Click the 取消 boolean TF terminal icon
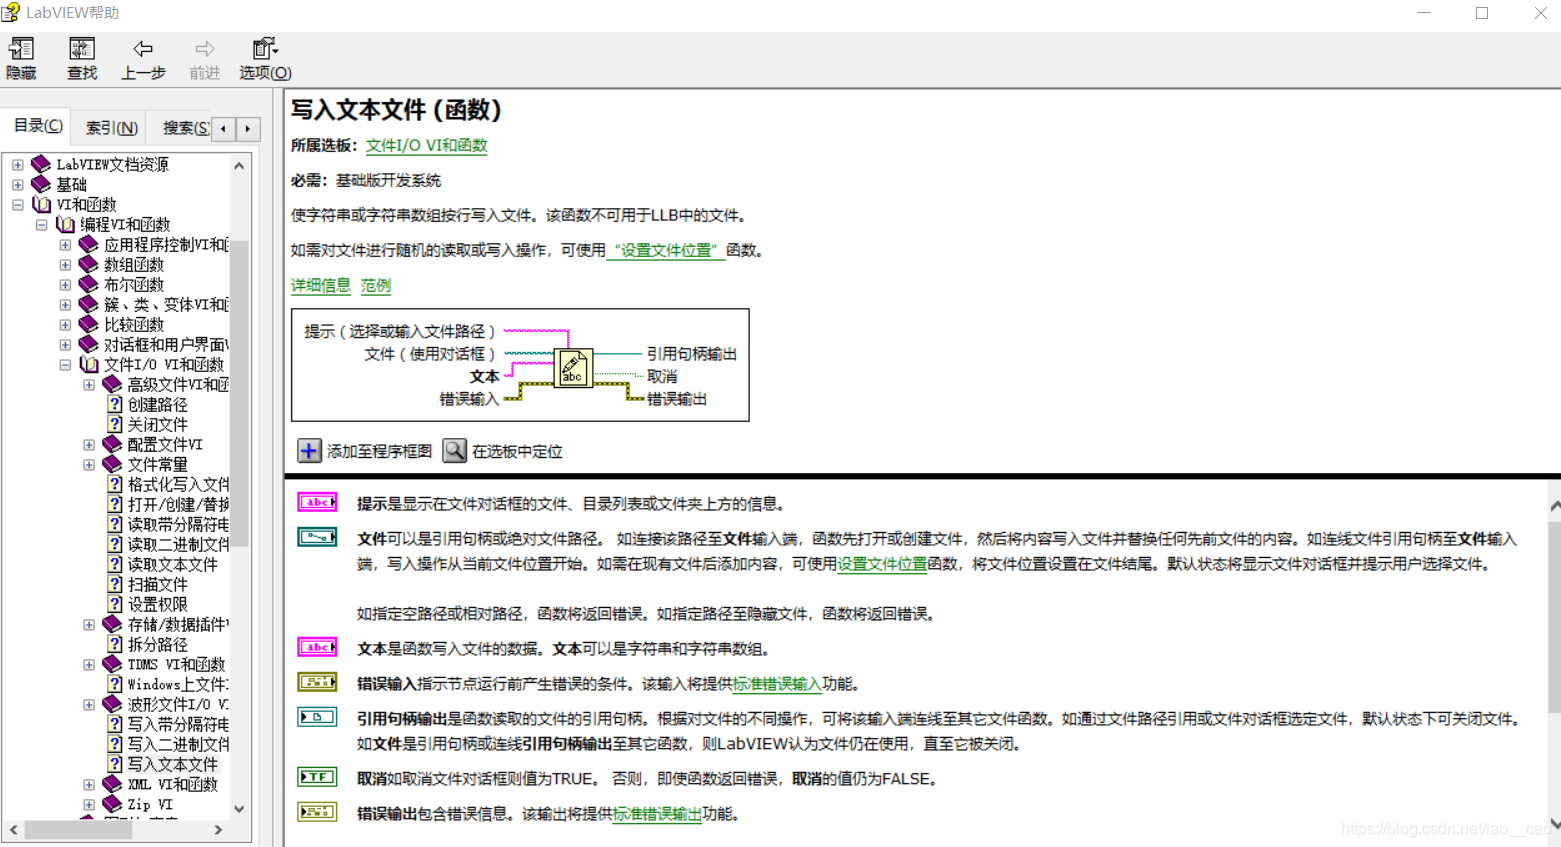The height and width of the screenshot is (847, 1561). coord(317,777)
